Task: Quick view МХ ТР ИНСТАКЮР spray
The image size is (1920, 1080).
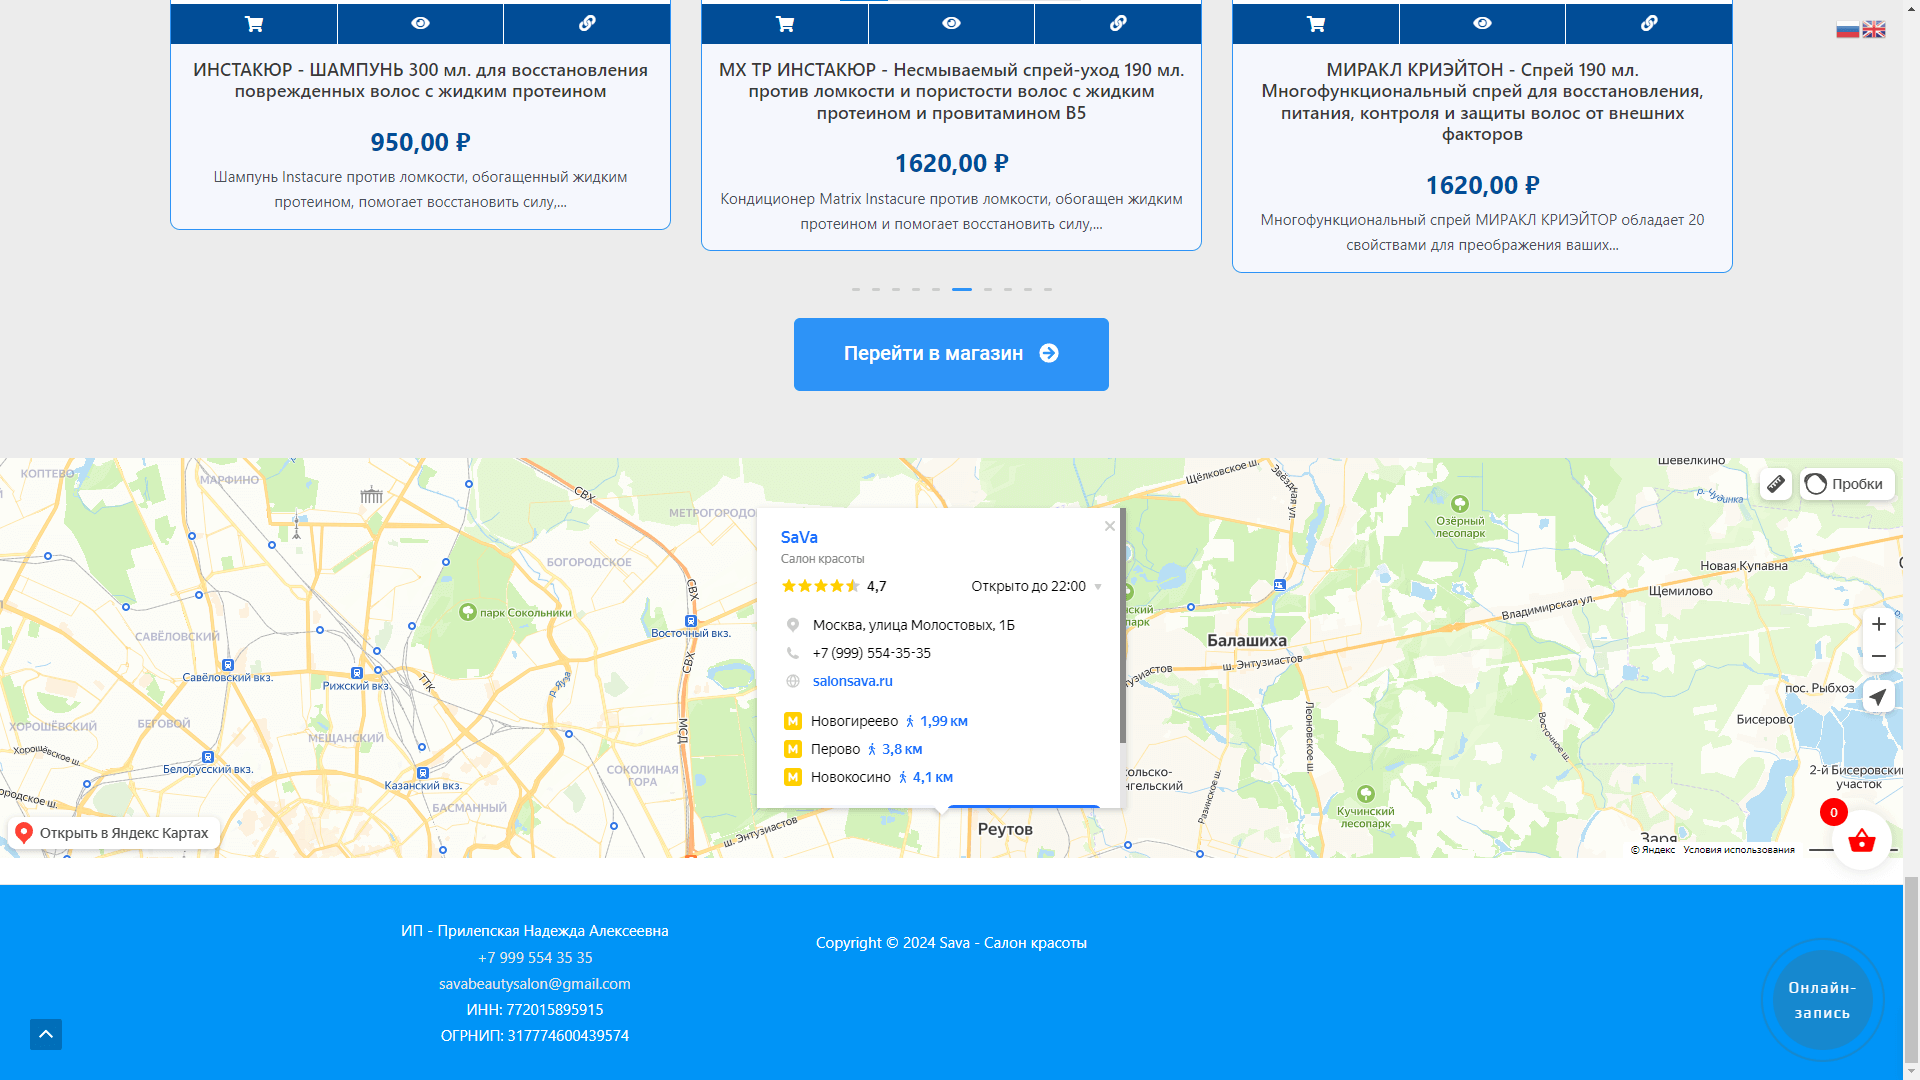Action: [x=951, y=23]
